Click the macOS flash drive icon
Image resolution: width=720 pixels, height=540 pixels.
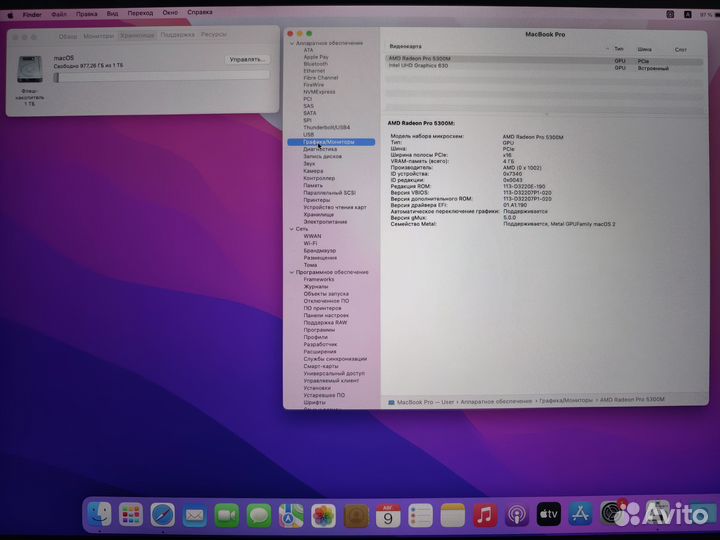tap(30, 69)
